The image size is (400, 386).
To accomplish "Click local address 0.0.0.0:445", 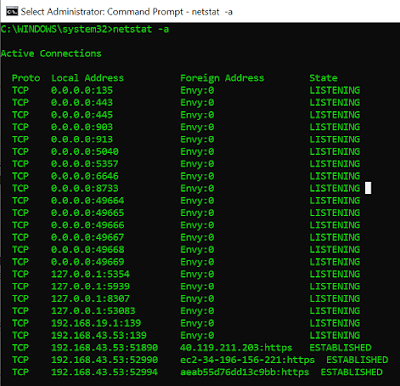I will coord(82,115).
